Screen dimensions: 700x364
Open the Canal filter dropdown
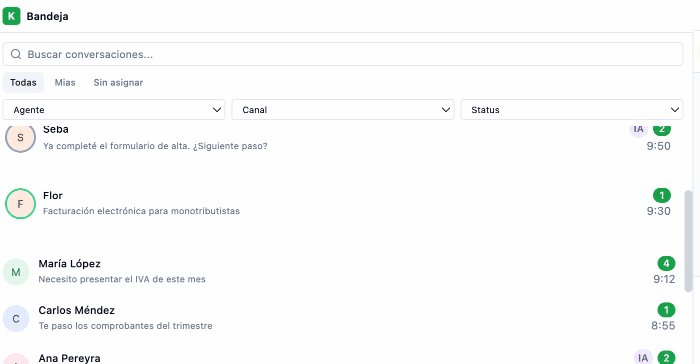(343, 110)
